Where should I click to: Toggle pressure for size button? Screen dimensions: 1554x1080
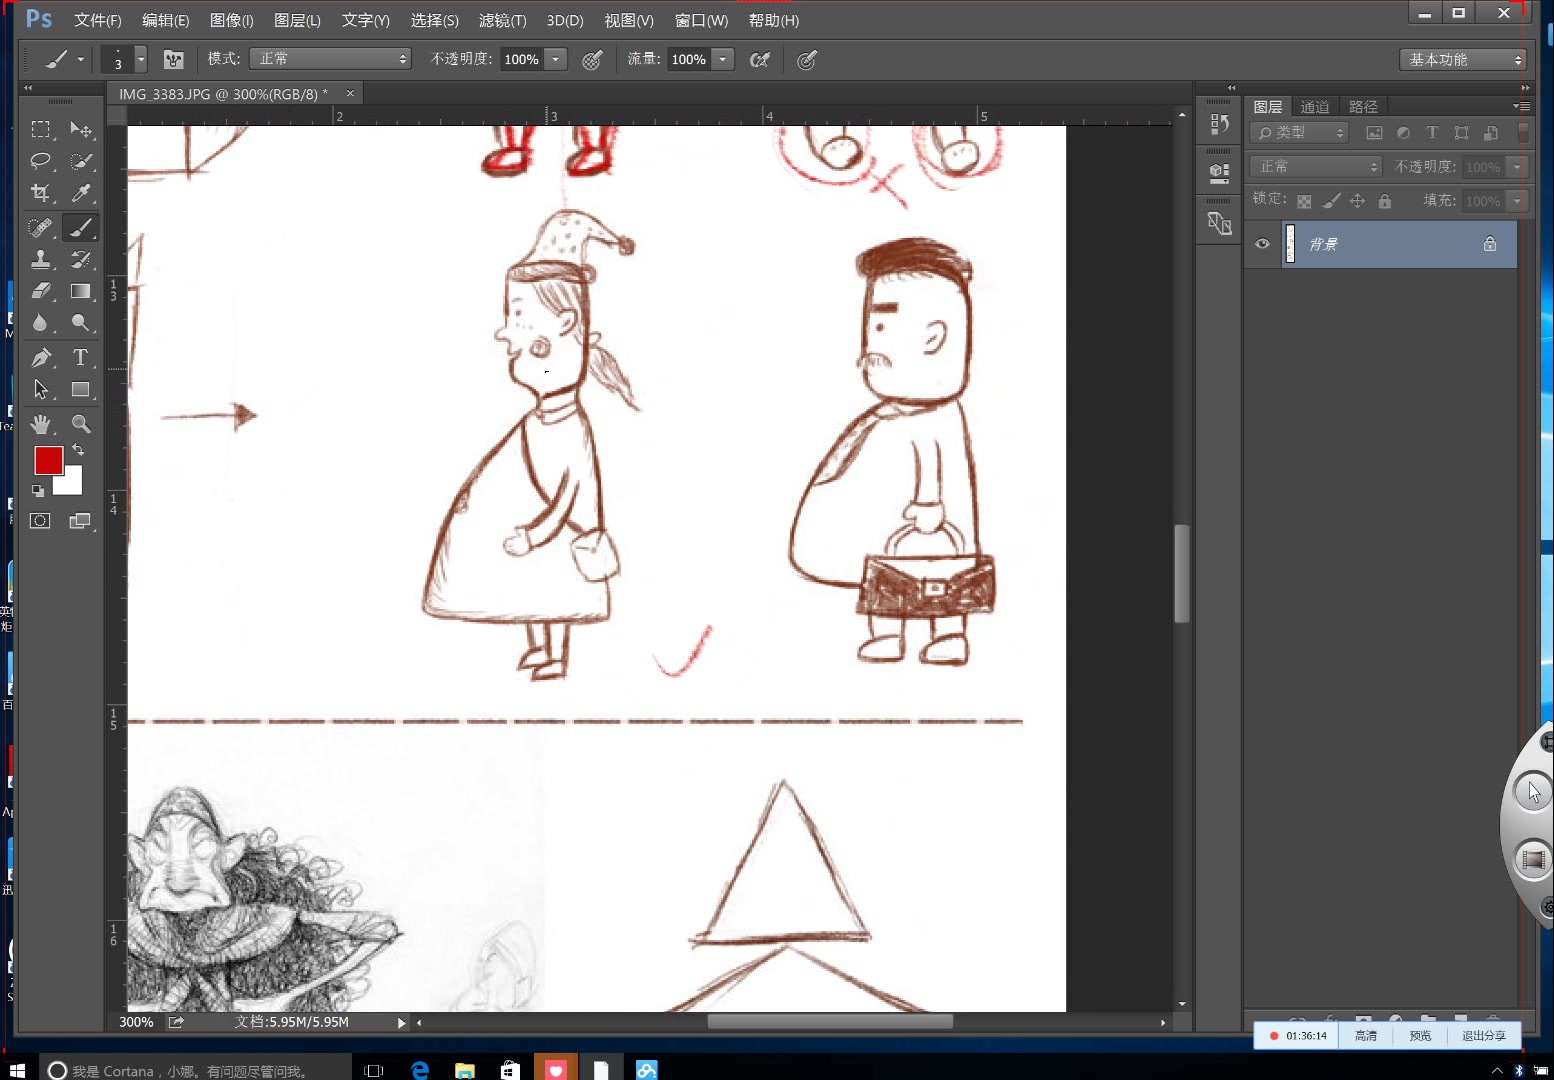(x=807, y=60)
